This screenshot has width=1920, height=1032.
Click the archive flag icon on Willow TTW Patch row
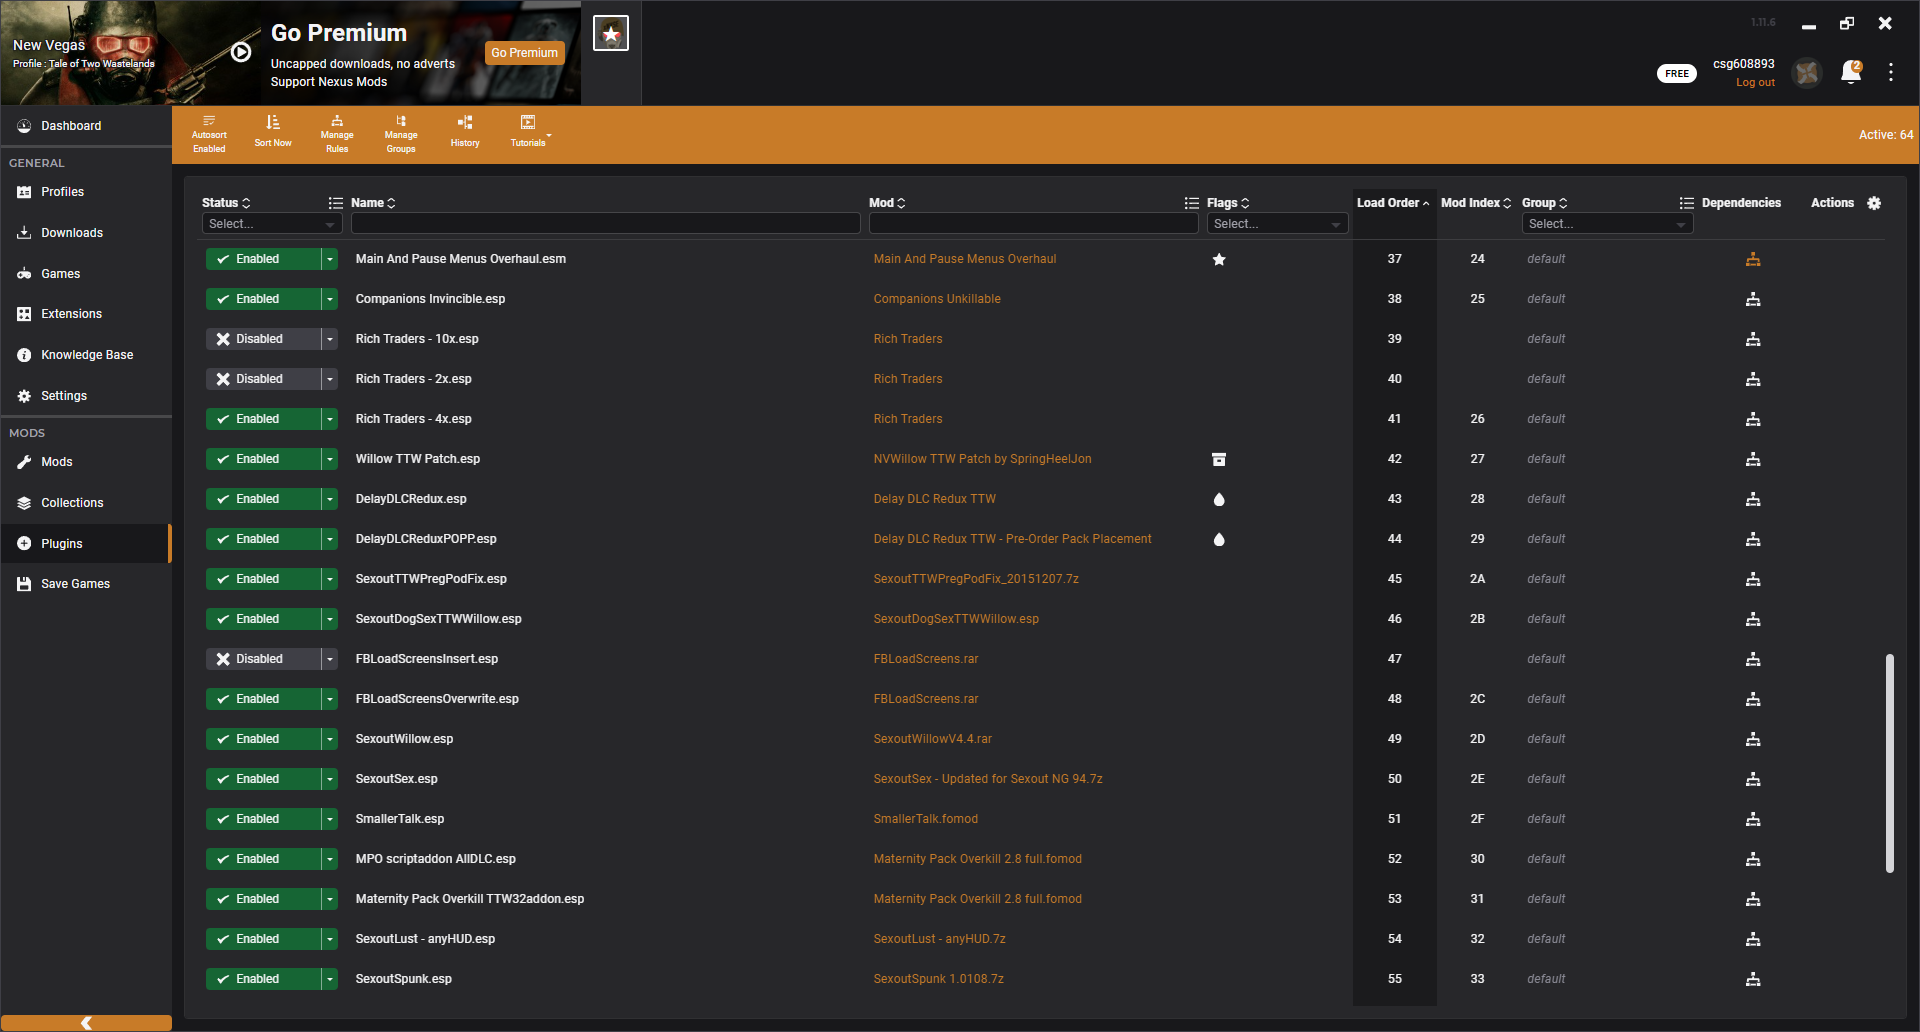click(1219, 459)
